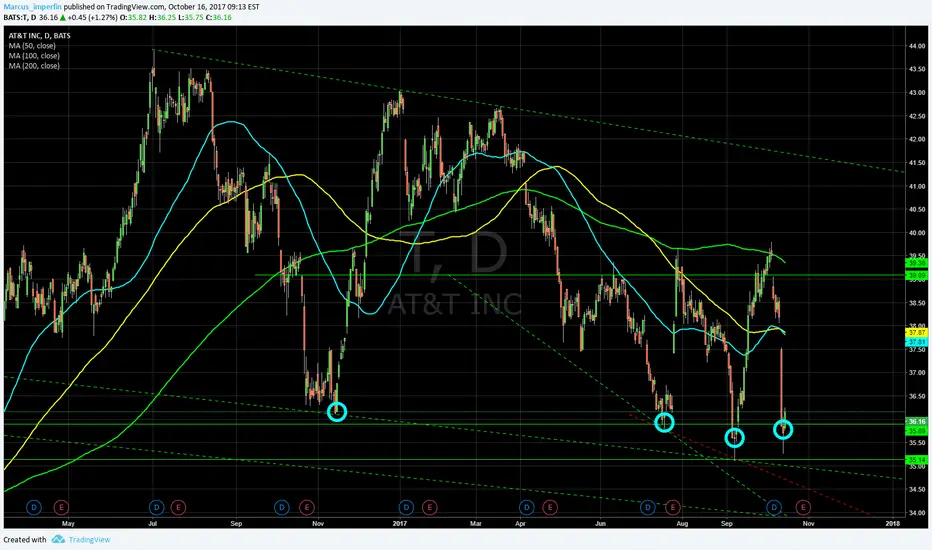Click the earnings E marker left of Aug
This screenshot has width=932, height=550.
click(x=673, y=507)
